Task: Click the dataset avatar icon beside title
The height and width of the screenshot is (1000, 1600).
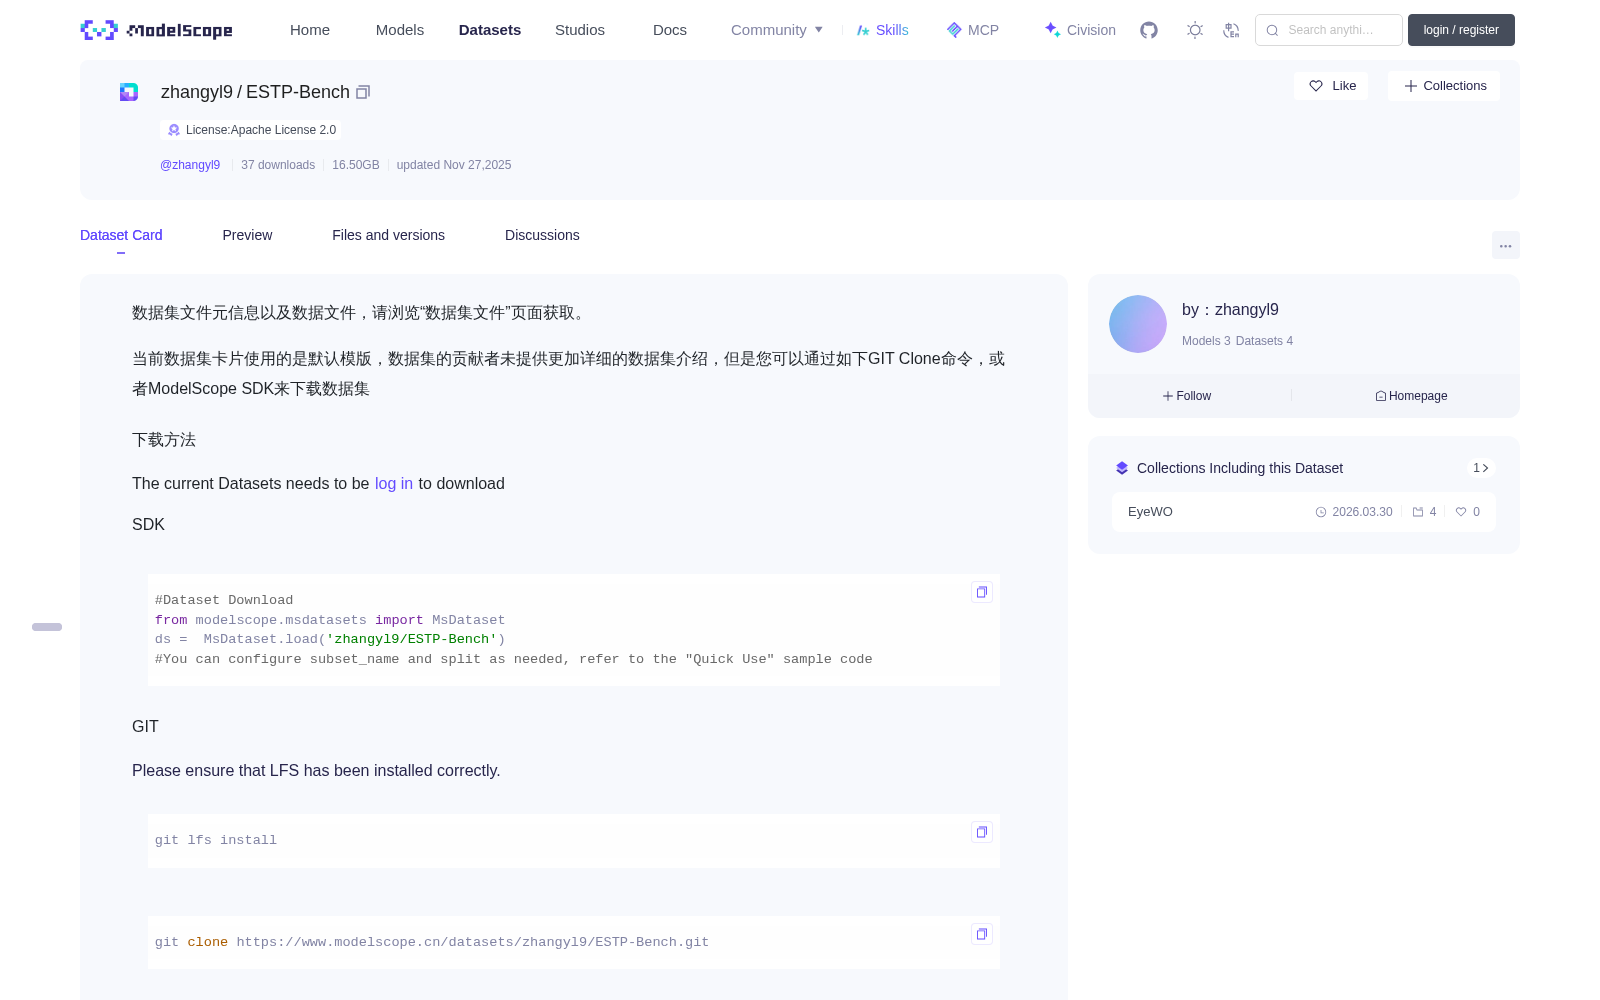Action: 129,92
